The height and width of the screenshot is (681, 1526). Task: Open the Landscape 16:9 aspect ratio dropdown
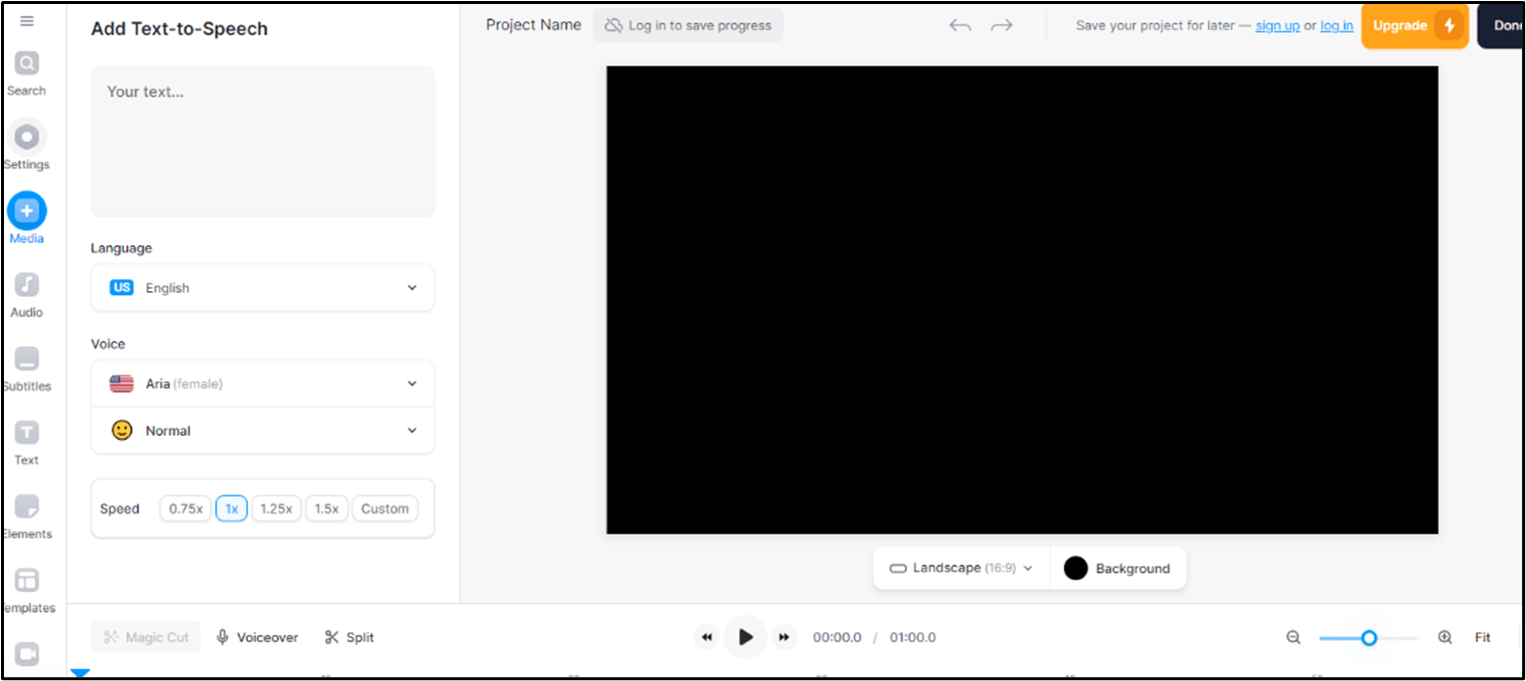959,567
